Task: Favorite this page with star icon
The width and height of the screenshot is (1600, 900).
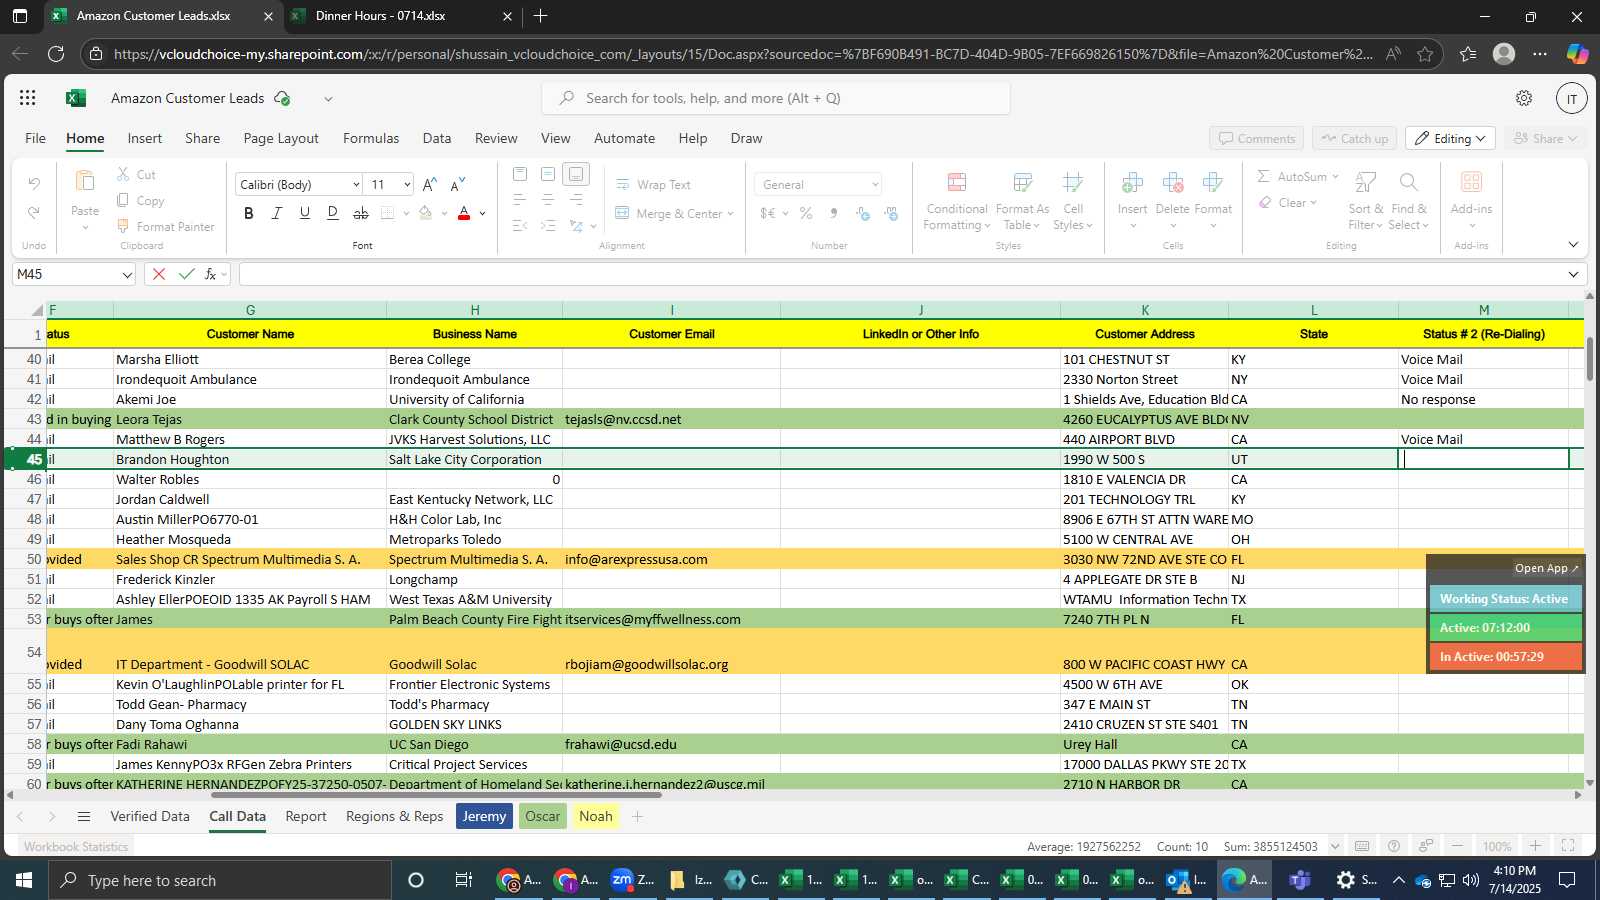Action: pyautogui.click(x=1425, y=54)
